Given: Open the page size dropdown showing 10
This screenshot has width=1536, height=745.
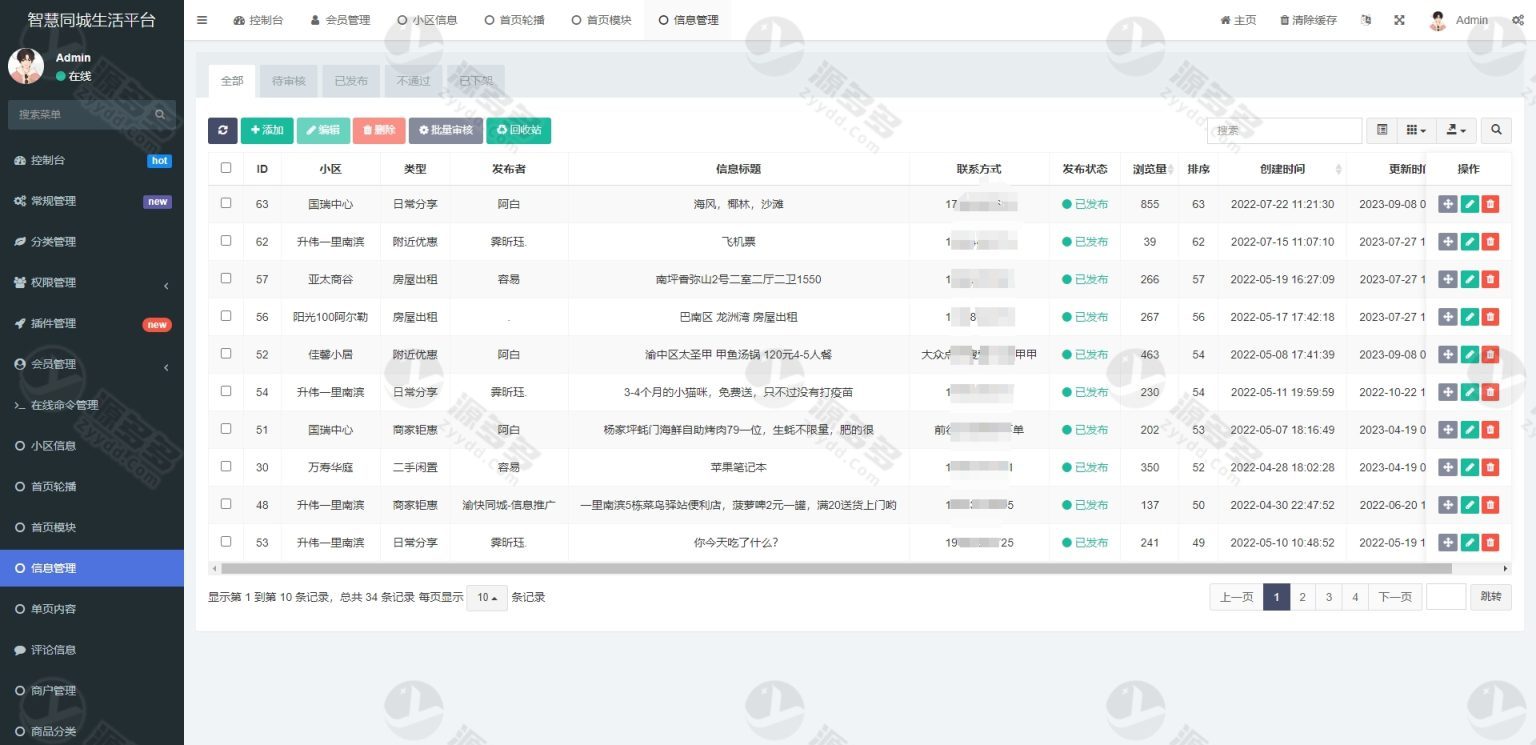Looking at the screenshot, I should tap(486, 597).
